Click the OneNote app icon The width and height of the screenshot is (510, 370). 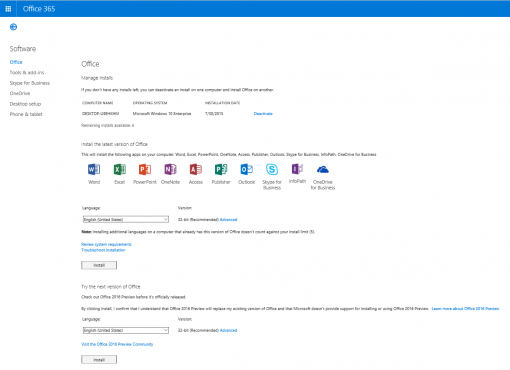170,169
